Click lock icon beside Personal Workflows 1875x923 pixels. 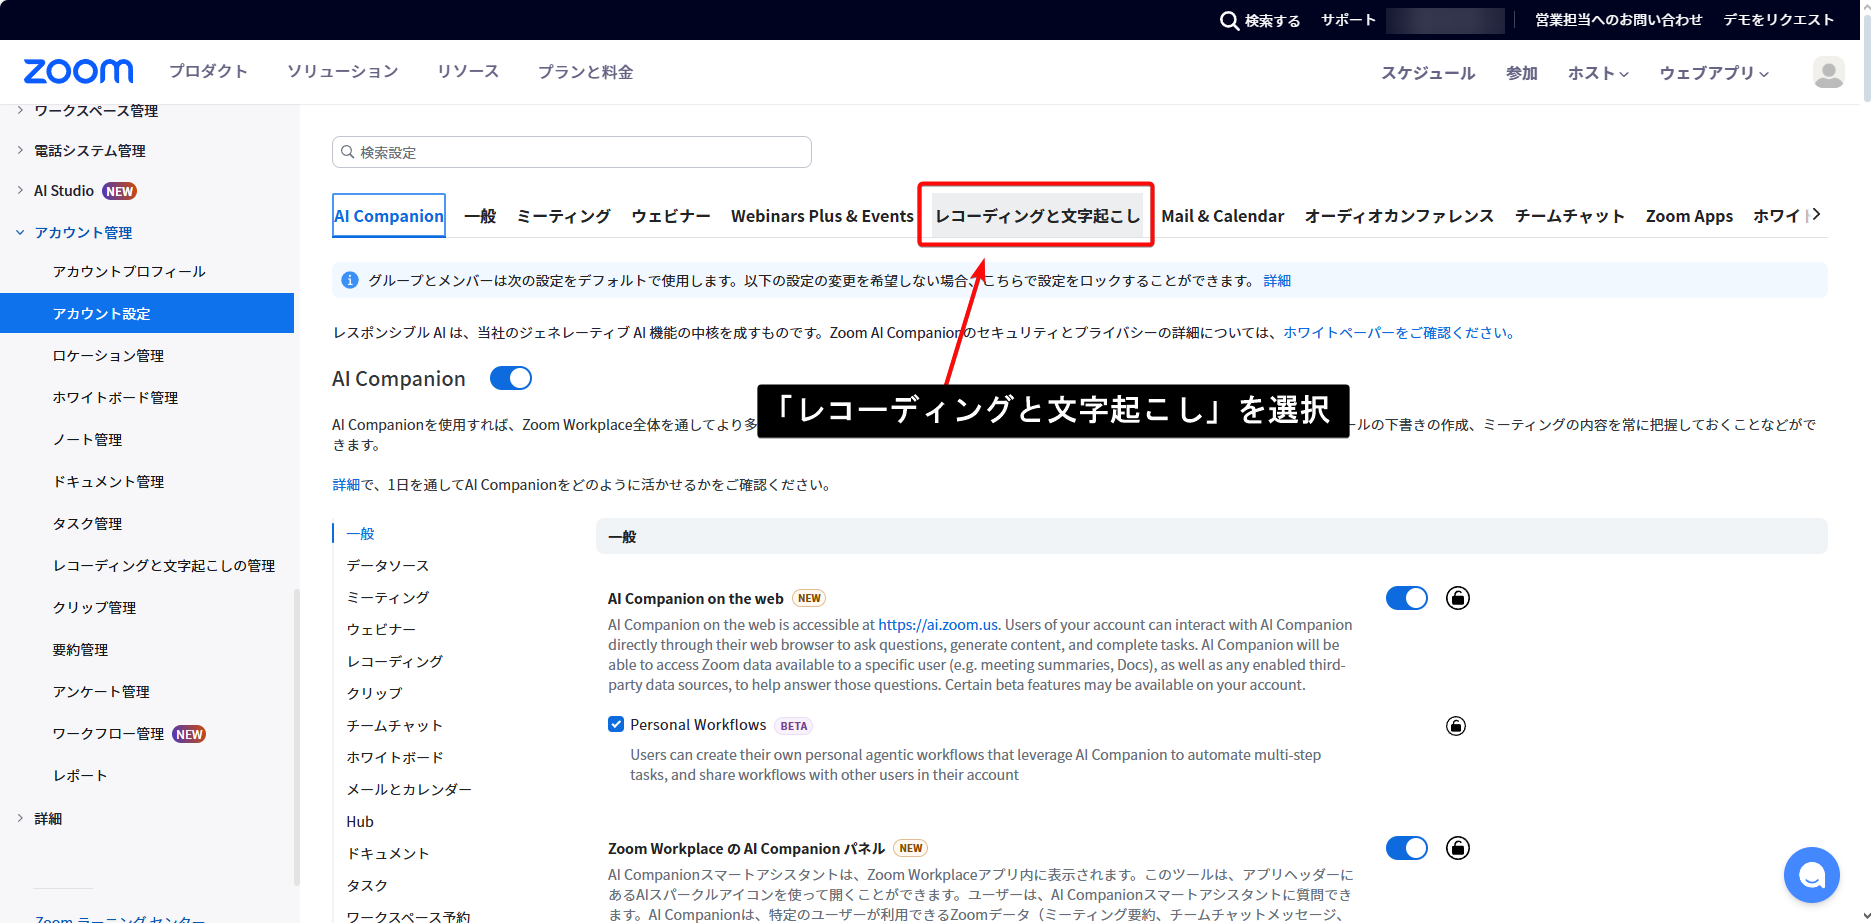point(1456,726)
